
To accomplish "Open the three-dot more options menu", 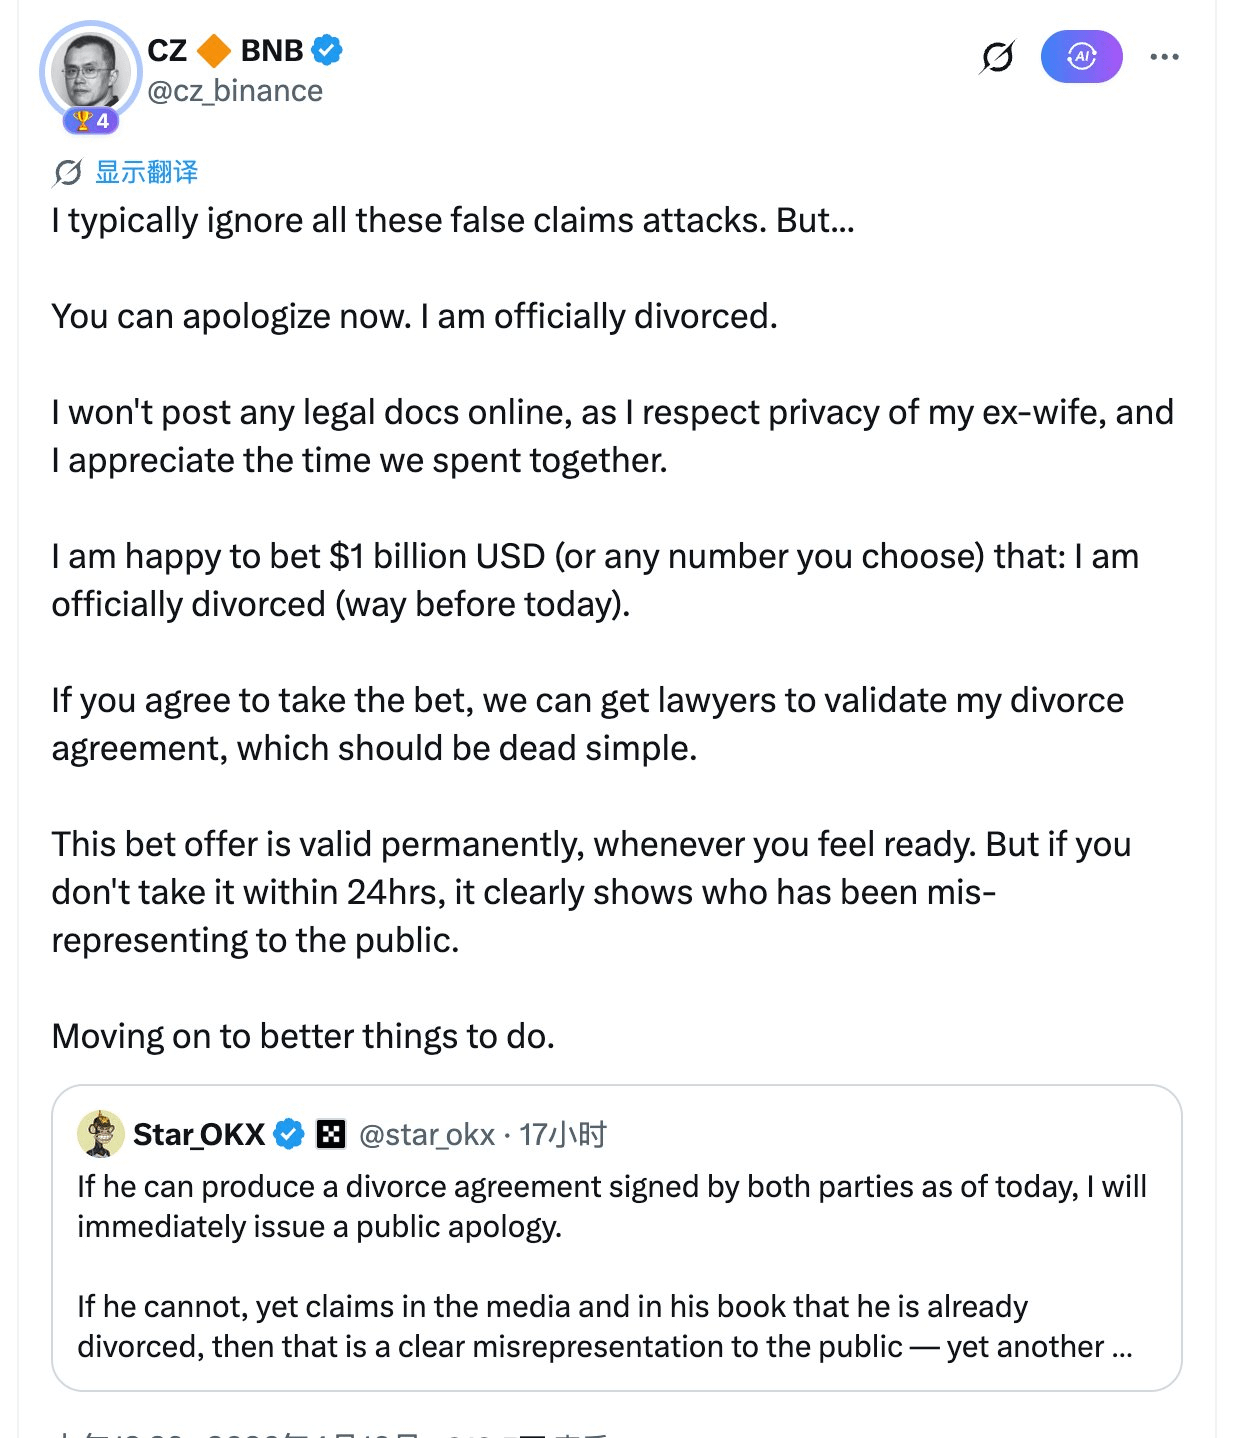I will coord(1164,57).
